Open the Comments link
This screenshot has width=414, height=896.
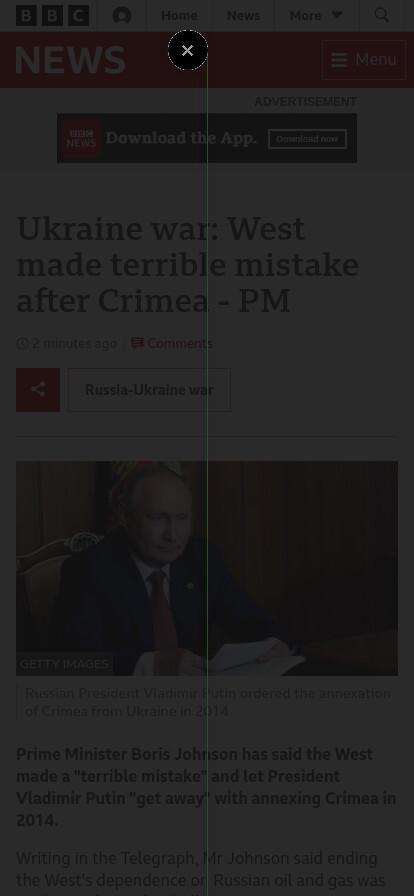[x=180, y=343]
